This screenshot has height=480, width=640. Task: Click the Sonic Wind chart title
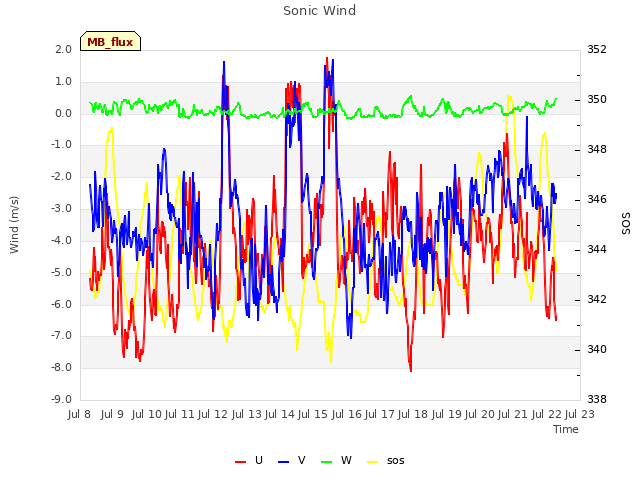tap(319, 11)
